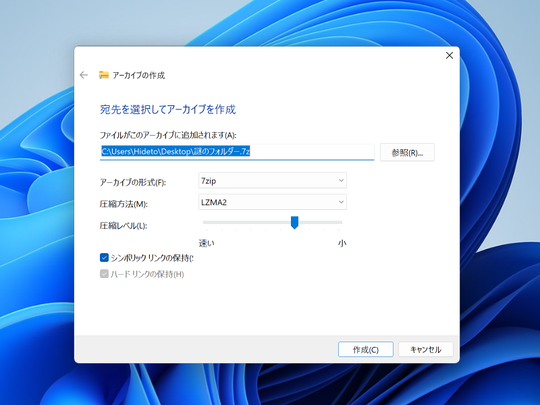Click the back arrow in dialog header
540x405 pixels.
tap(84, 75)
